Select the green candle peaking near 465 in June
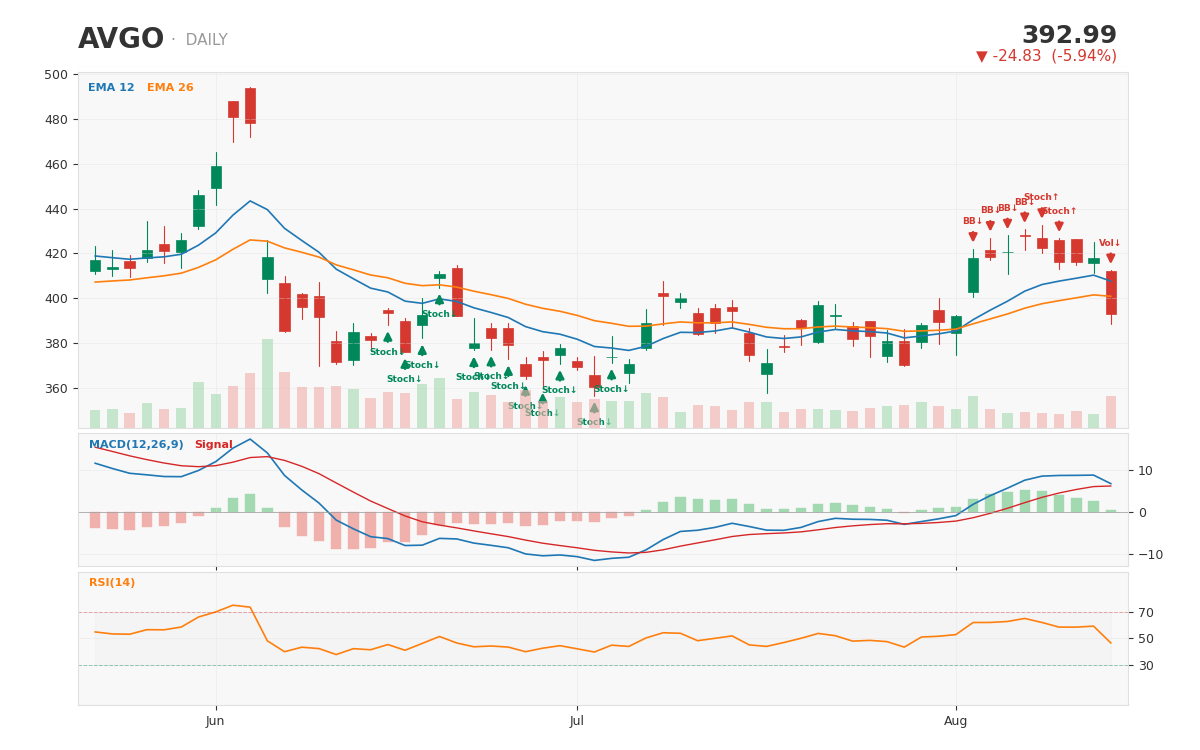The image size is (1200, 750). [216, 177]
